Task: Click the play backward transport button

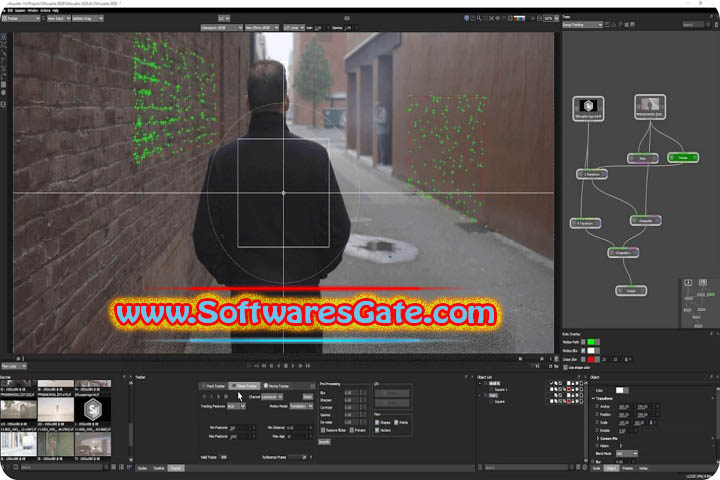Action: (x=278, y=366)
